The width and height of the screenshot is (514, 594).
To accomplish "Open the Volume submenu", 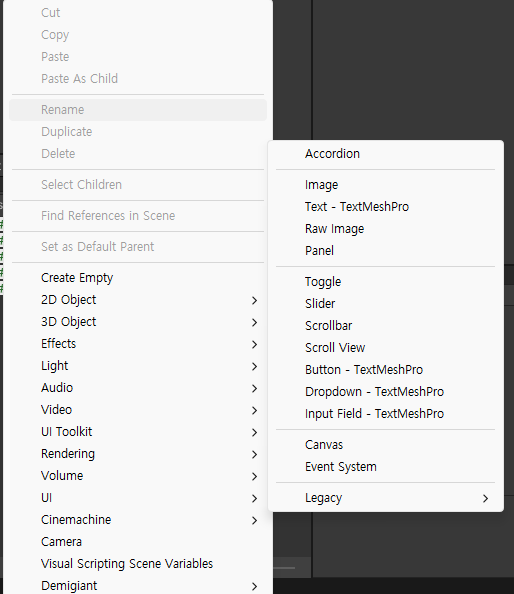I will (138, 475).
